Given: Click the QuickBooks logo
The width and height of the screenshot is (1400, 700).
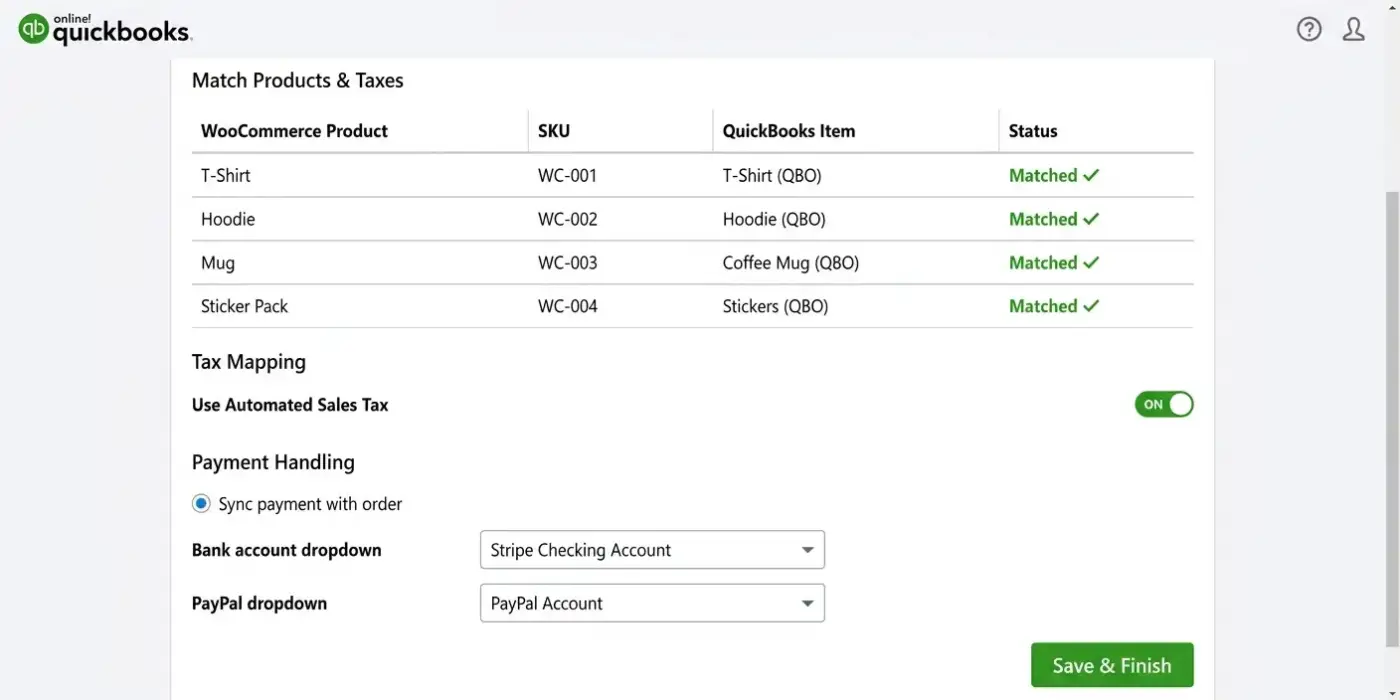Looking at the screenshot, I should coord(104,29).
